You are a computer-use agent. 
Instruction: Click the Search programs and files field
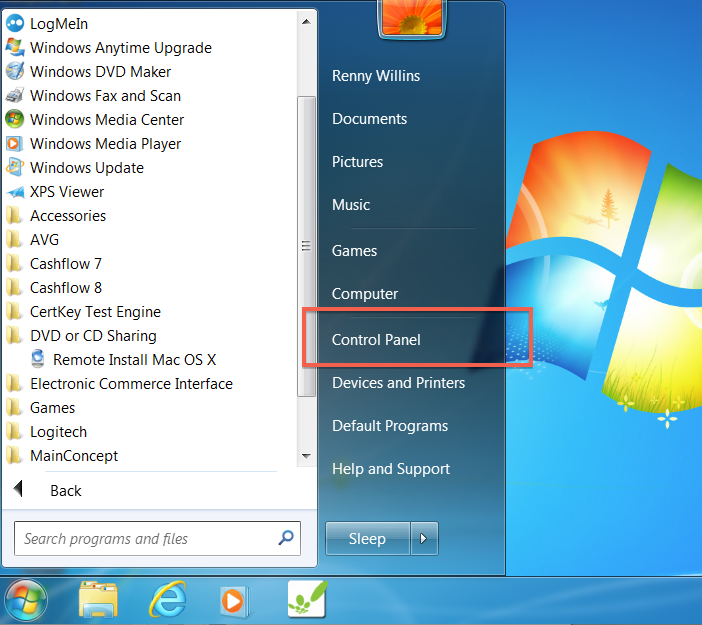[157, 538]
